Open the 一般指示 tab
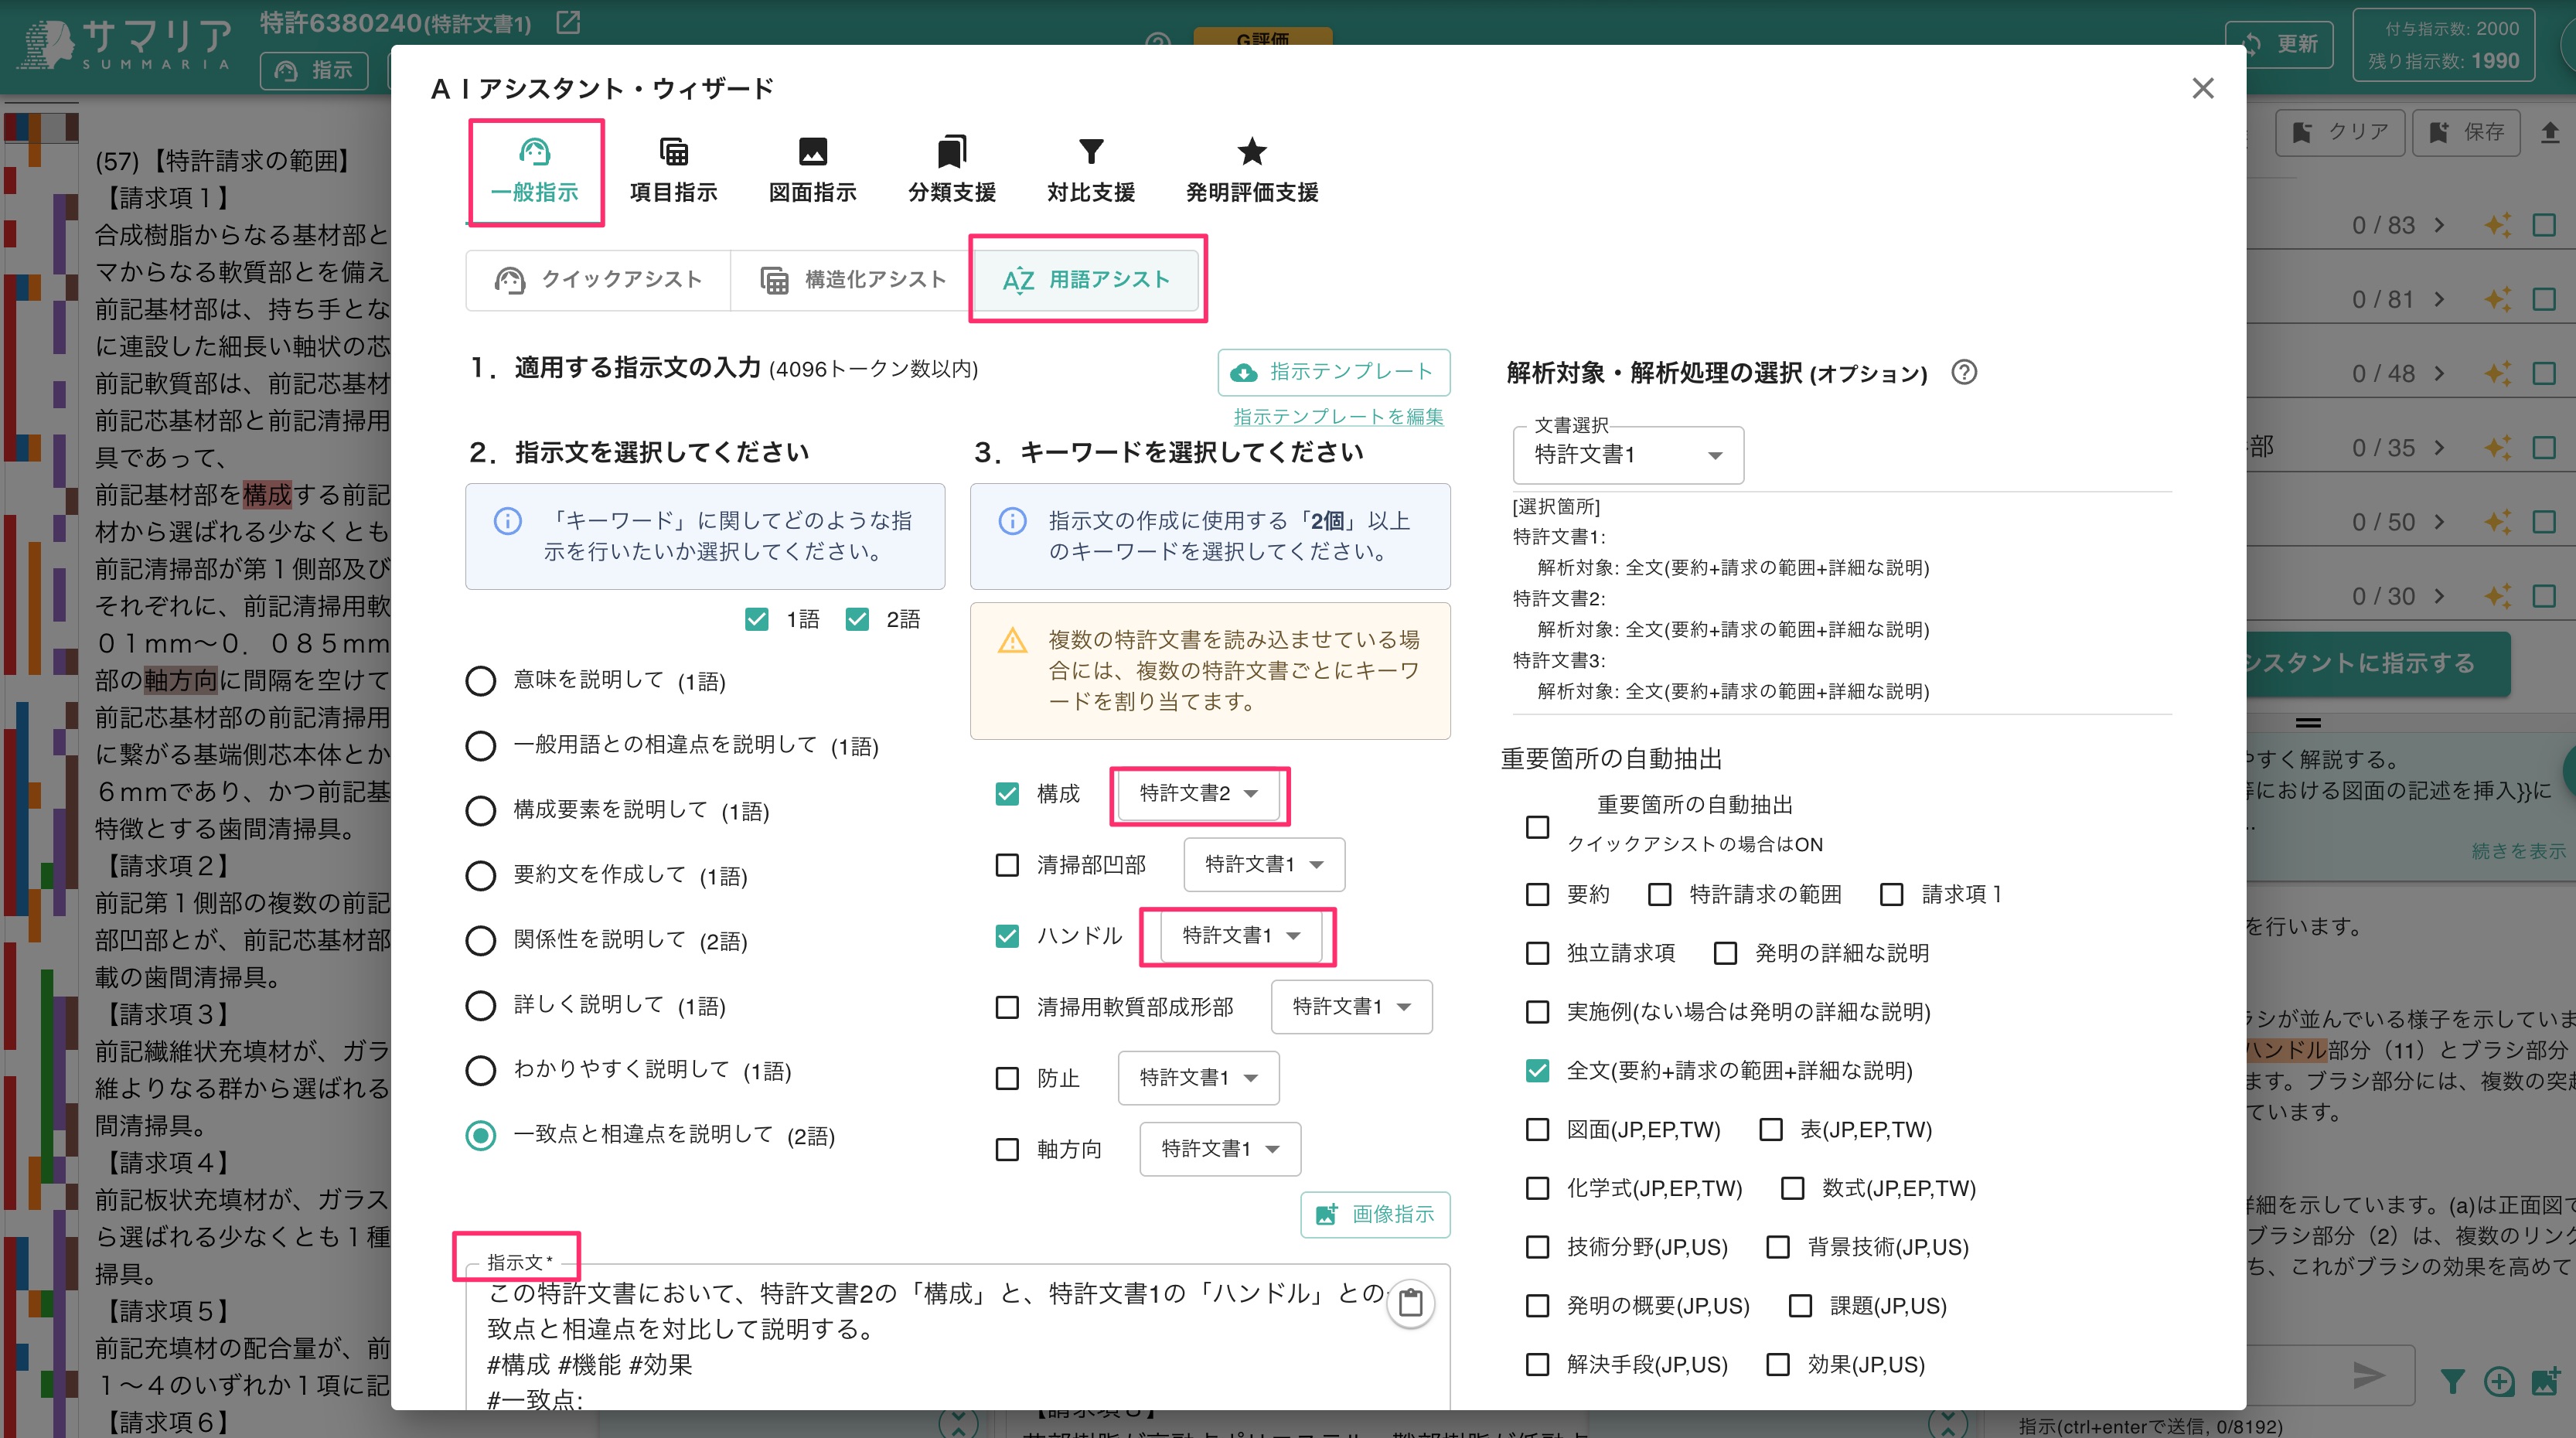Screen dimensions: 2576x1438 535,172
